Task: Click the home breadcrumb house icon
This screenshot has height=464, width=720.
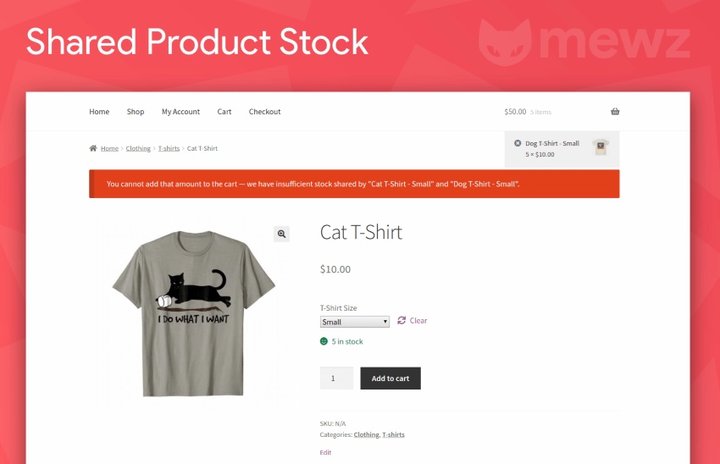Action: click(93, 148)
